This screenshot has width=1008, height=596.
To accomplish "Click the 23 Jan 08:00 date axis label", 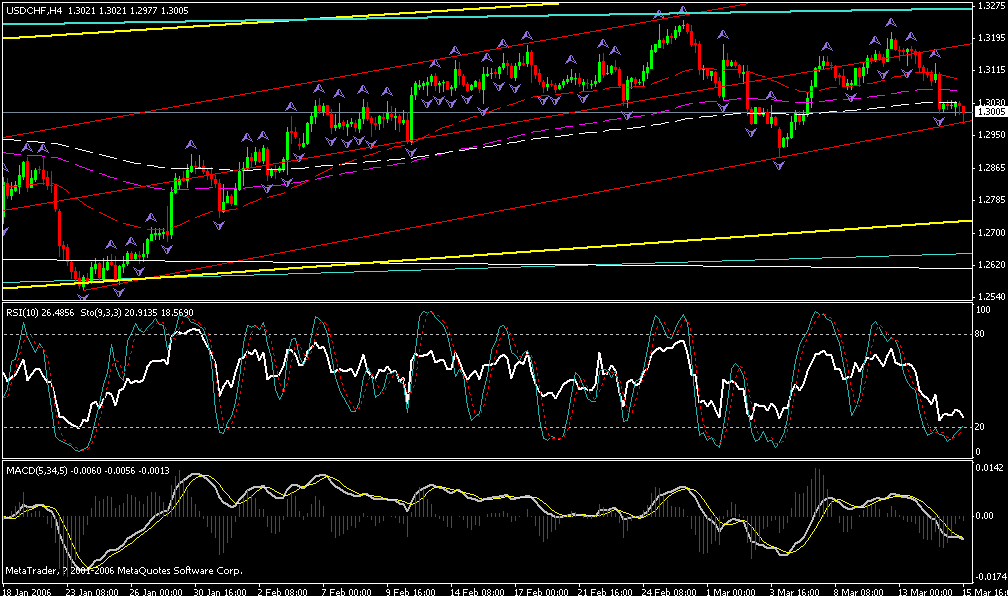I will coord(95,588).
